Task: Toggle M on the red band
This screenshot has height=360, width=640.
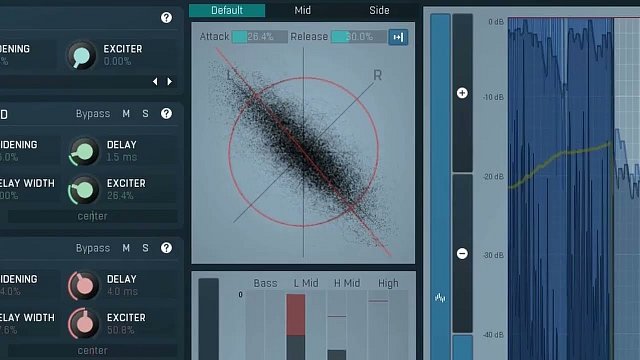Action: (x=126, y=248)
